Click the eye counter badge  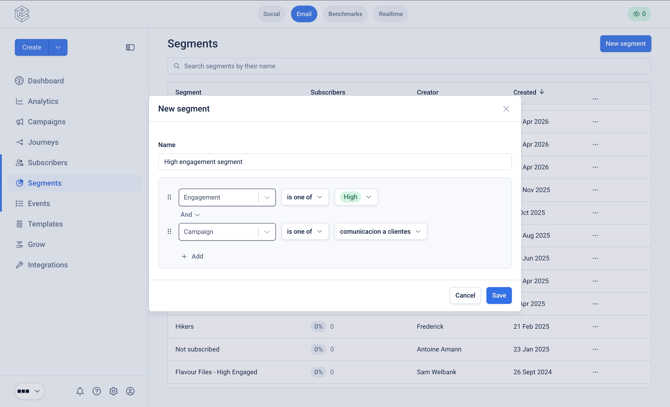click(x=639, y=14)
